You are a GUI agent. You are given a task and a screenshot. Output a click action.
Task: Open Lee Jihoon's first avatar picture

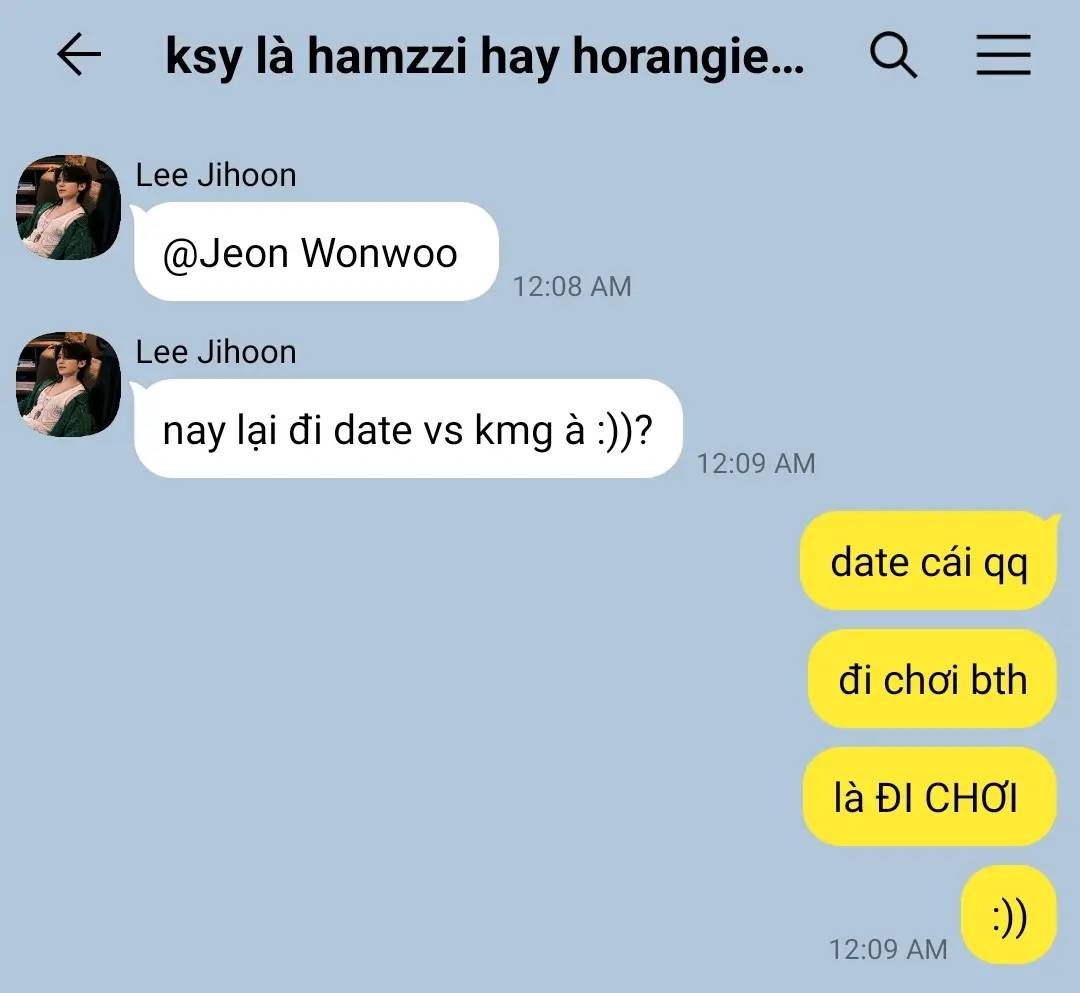coord(68,207)
